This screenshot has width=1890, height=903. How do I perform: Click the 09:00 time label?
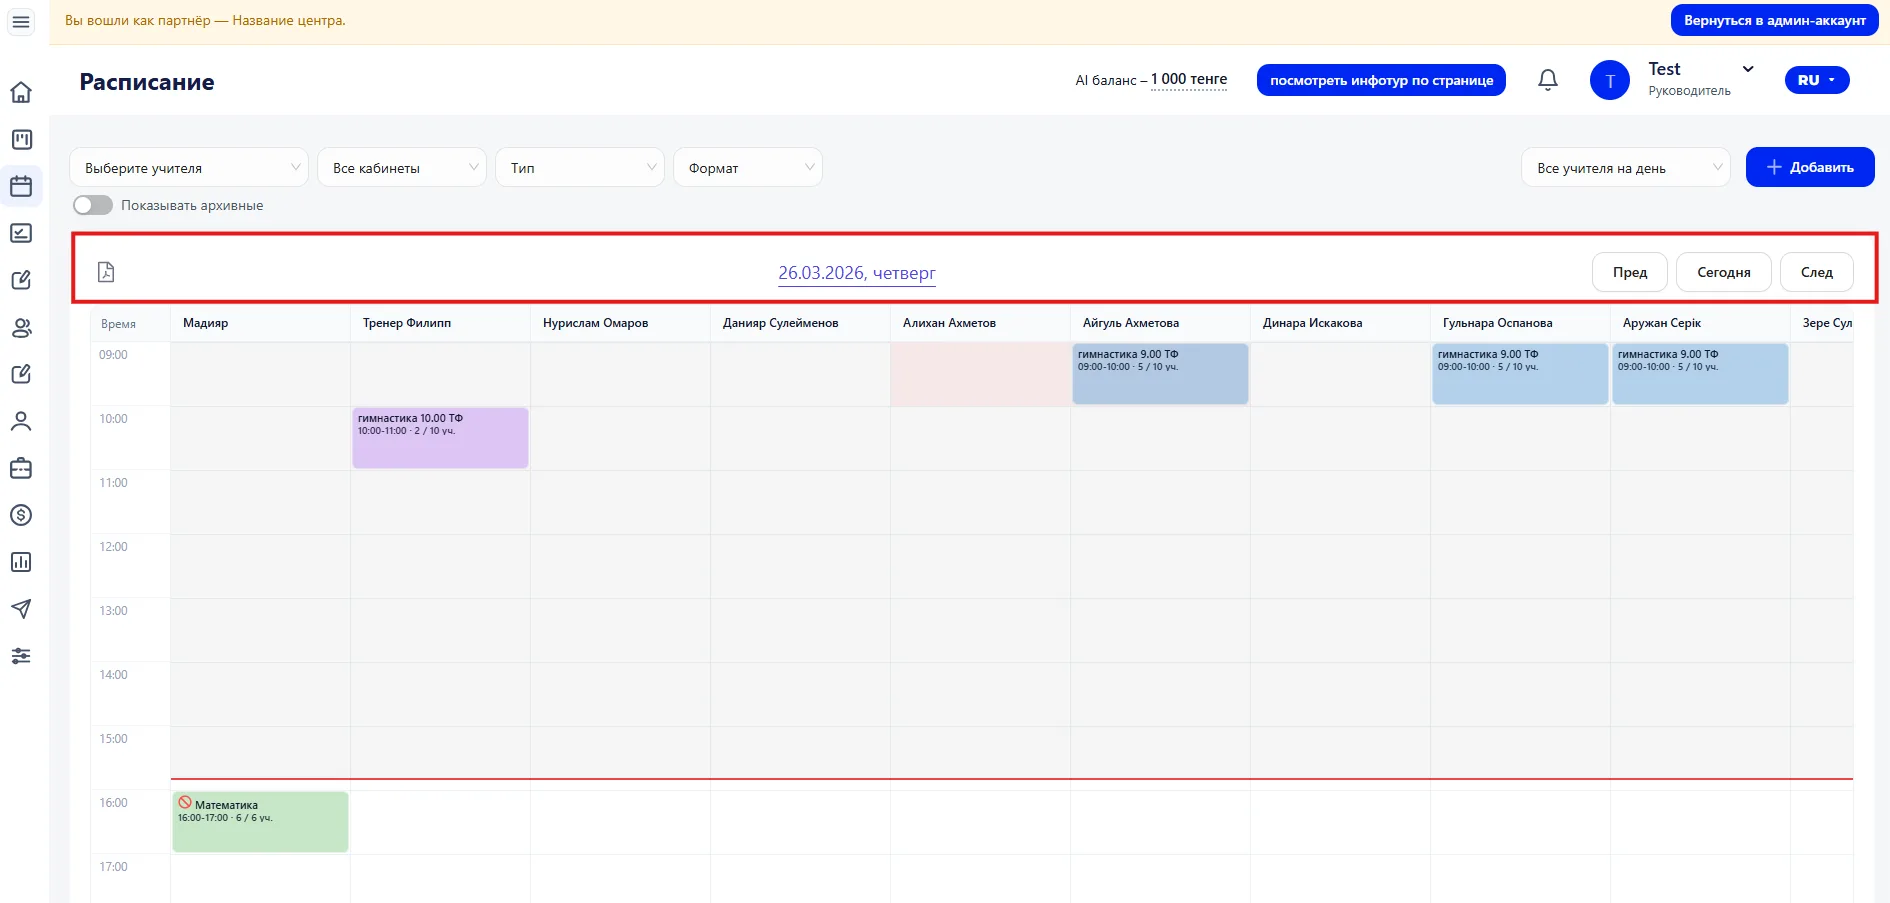(x=113, y=355)
